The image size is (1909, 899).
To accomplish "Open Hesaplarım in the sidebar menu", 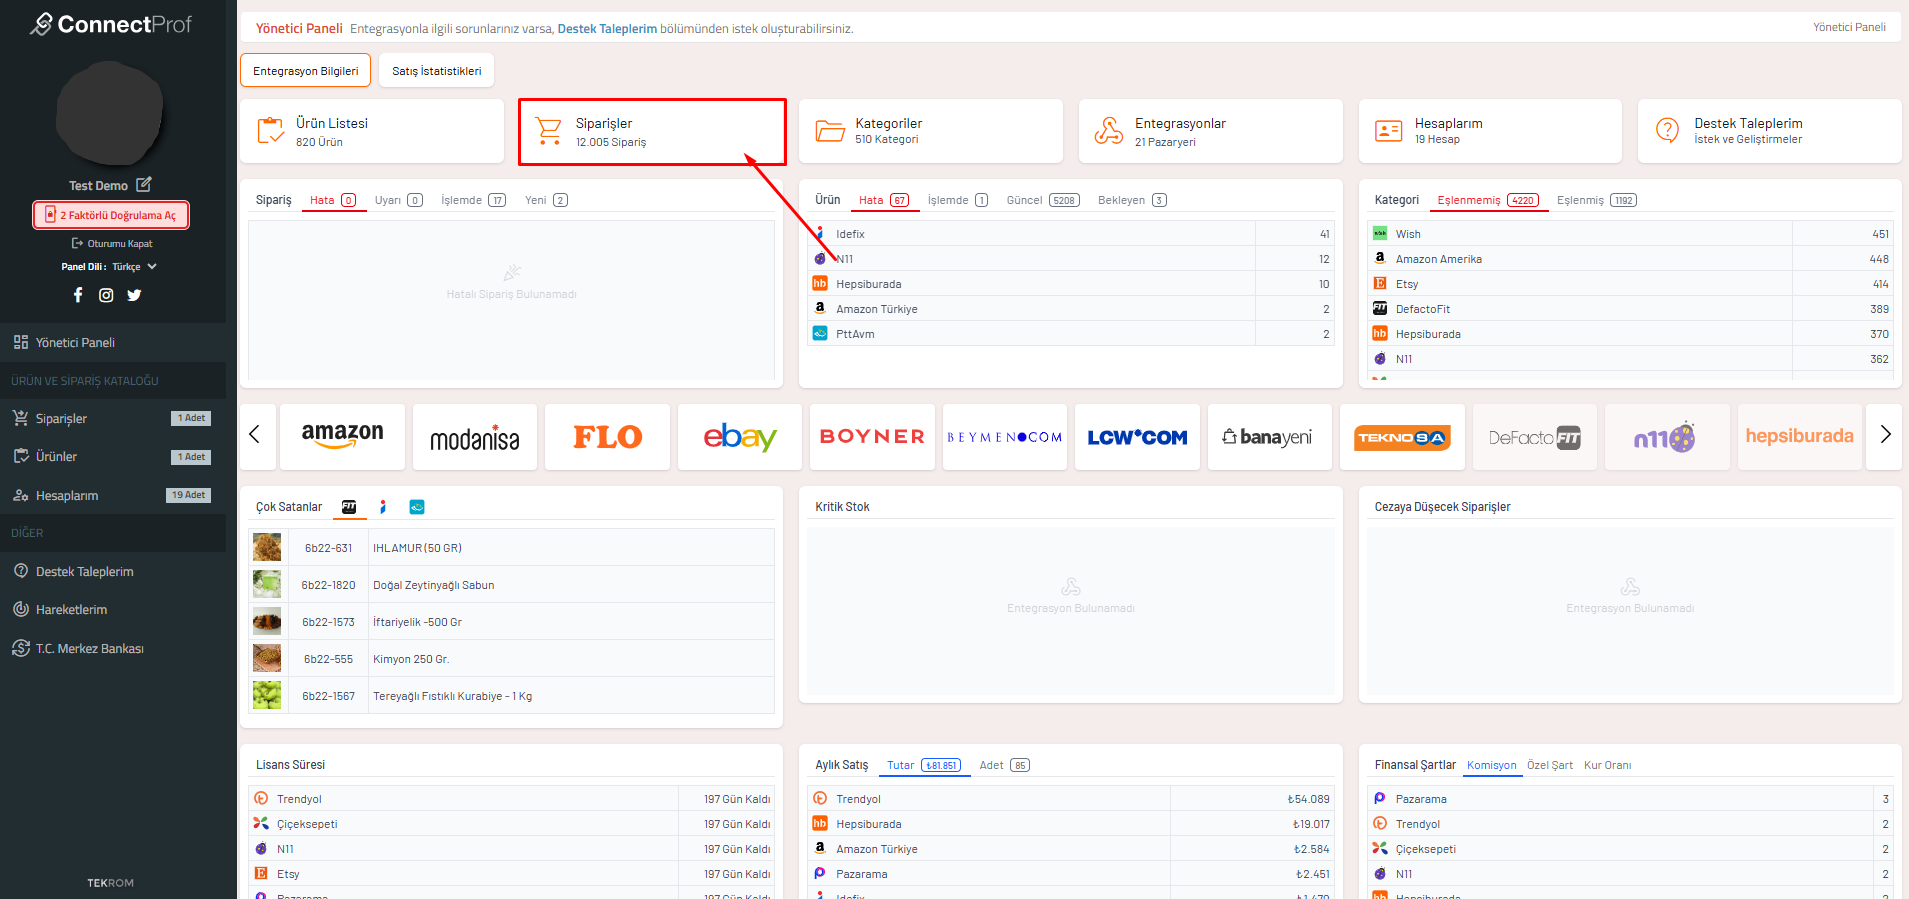I will click(x=113, y=495).
